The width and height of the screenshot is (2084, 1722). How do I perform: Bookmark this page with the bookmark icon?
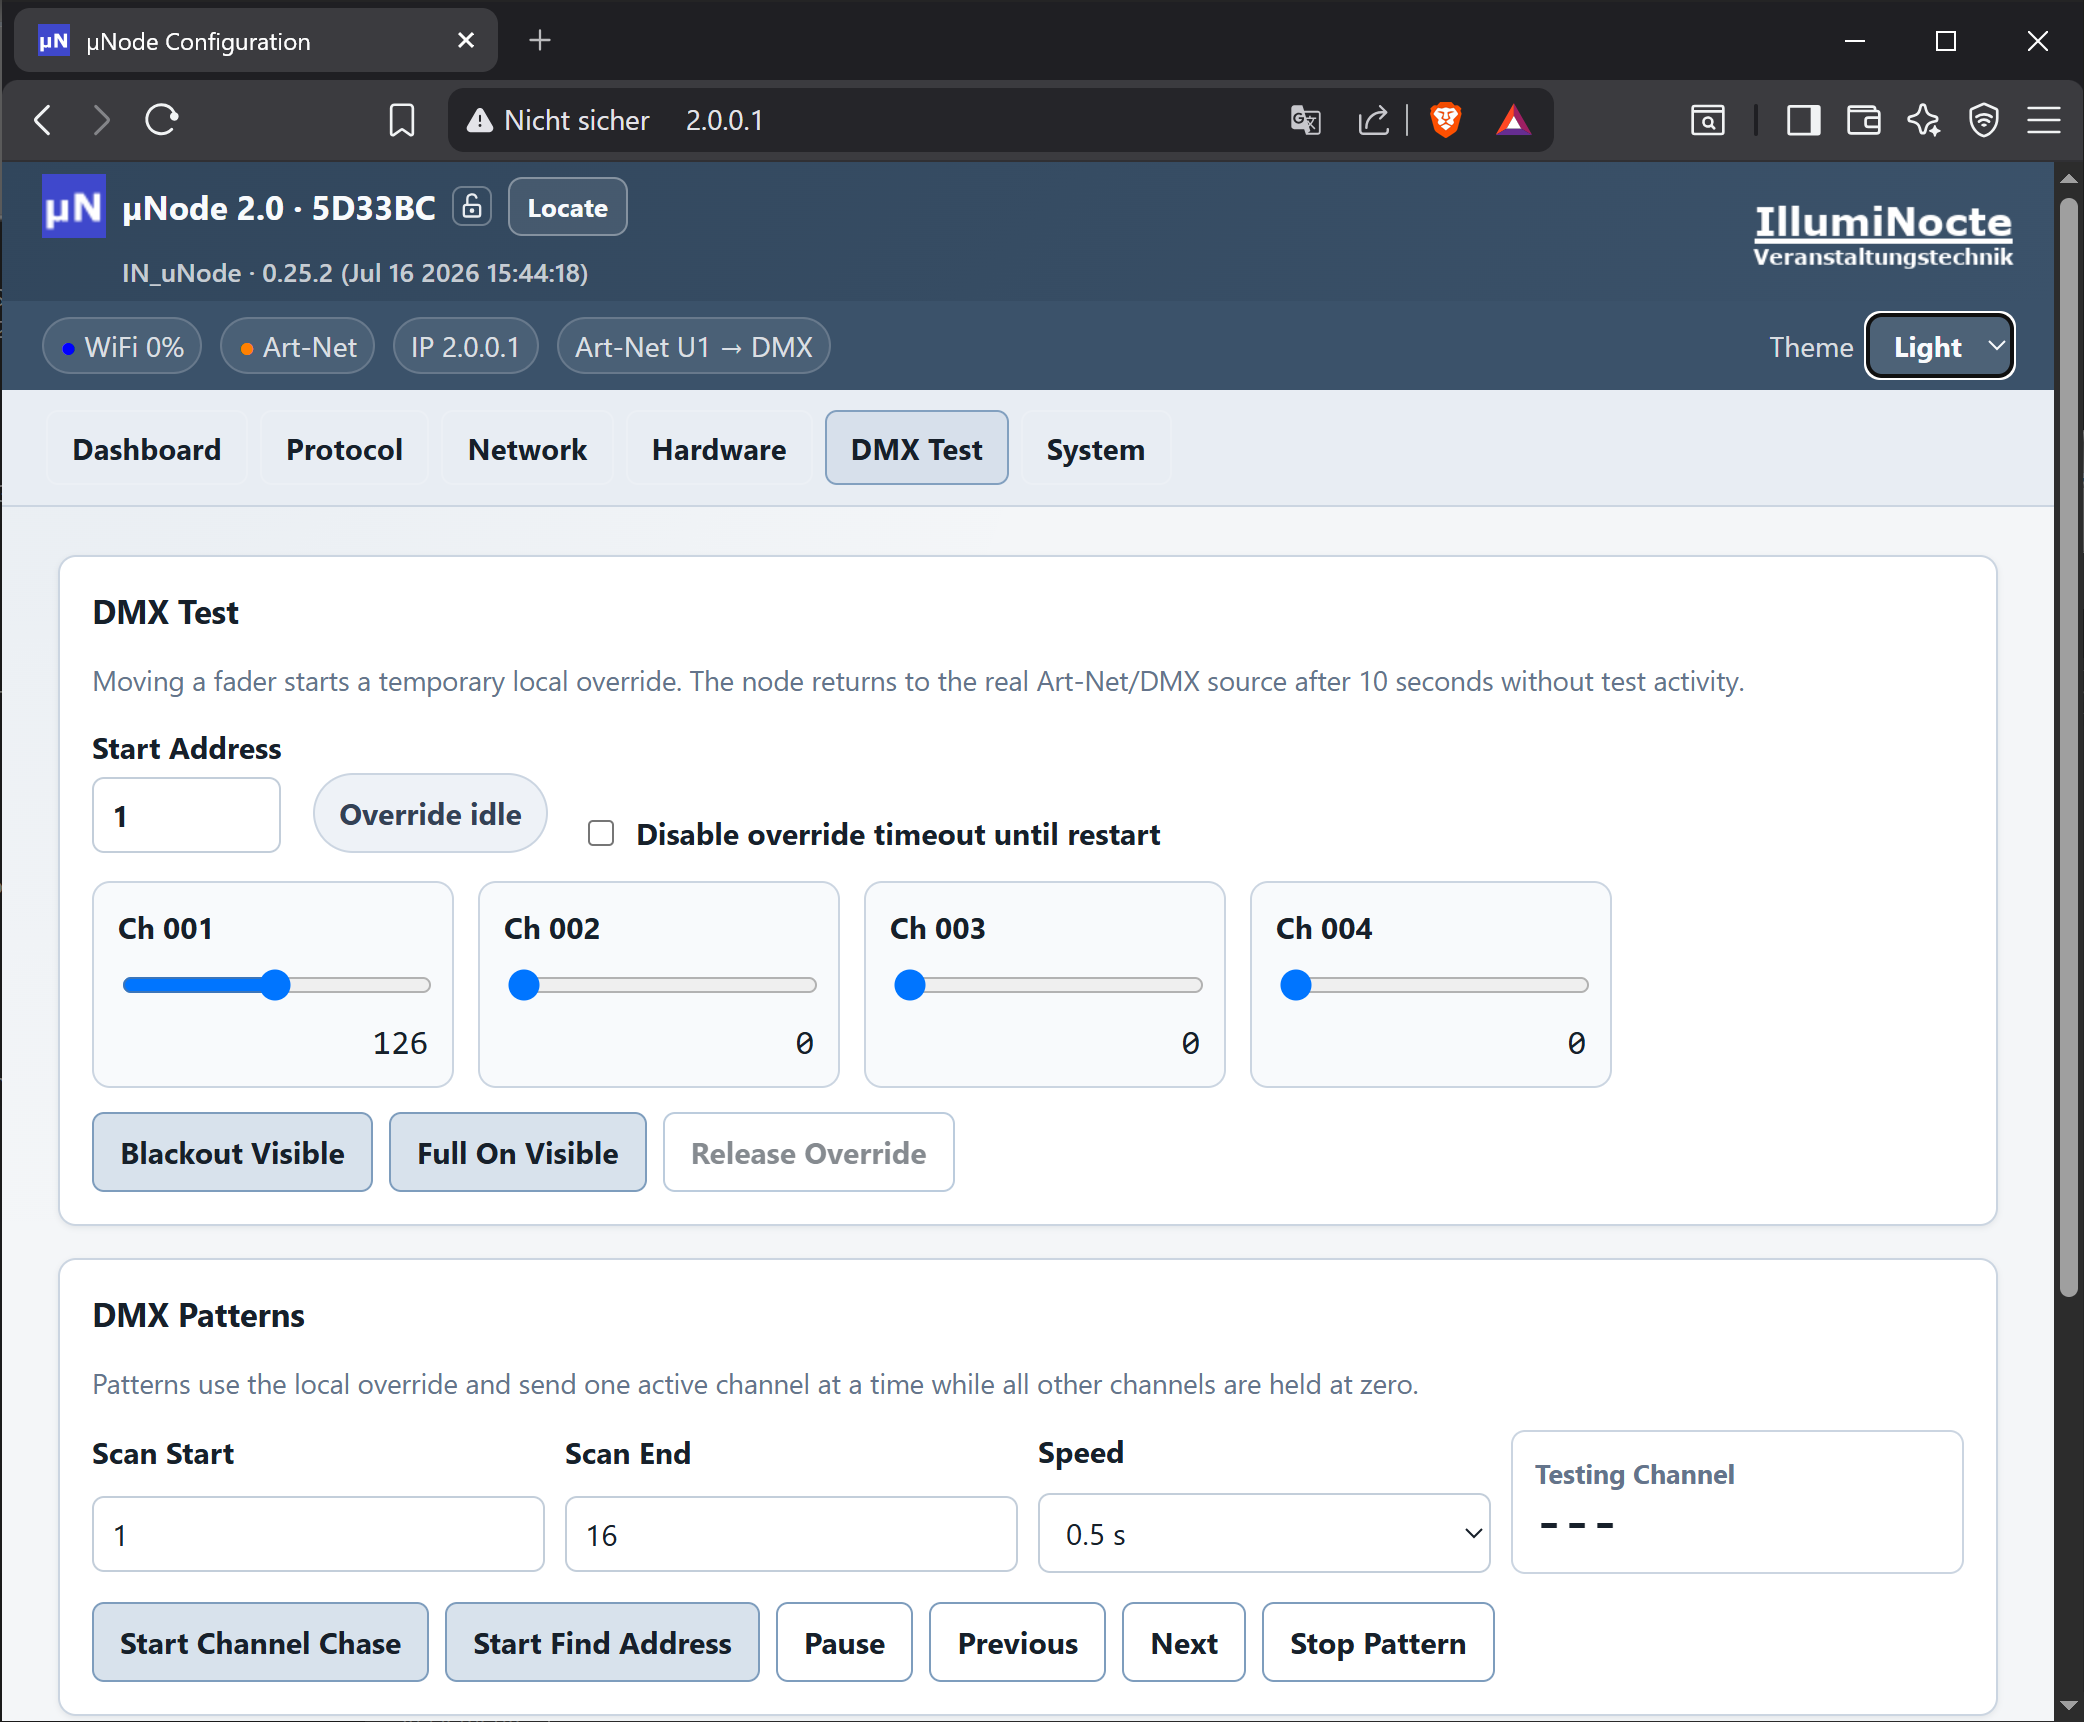(401, 120)
